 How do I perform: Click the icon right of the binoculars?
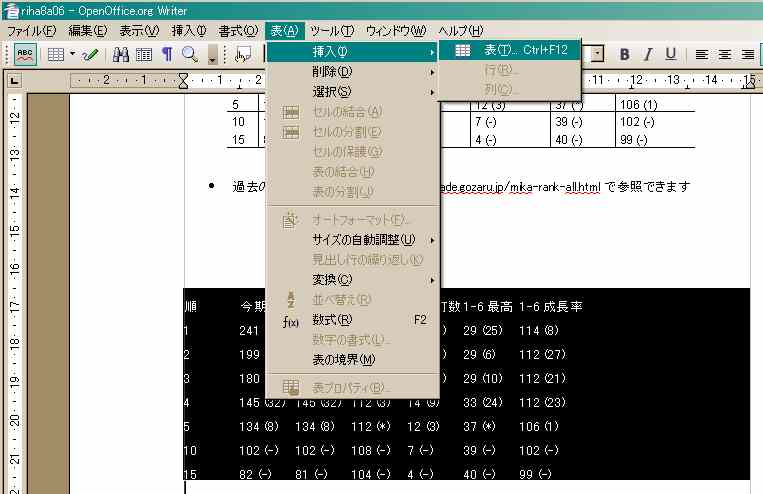(x=144, y=54)
